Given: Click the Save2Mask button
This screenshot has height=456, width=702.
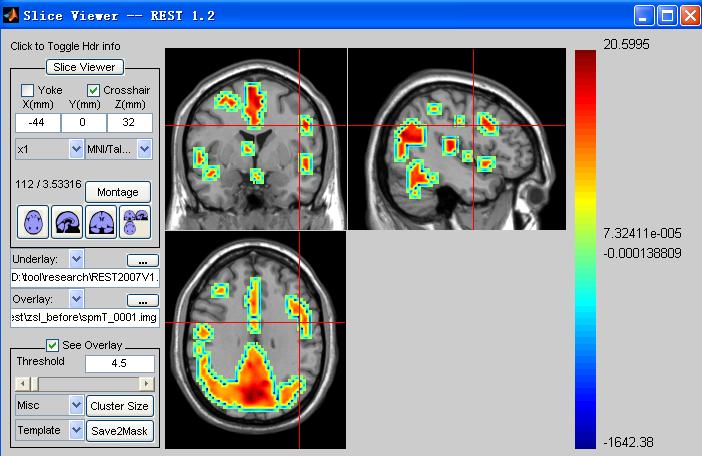Looking at the screenshot, I should (x=120, y=431).
